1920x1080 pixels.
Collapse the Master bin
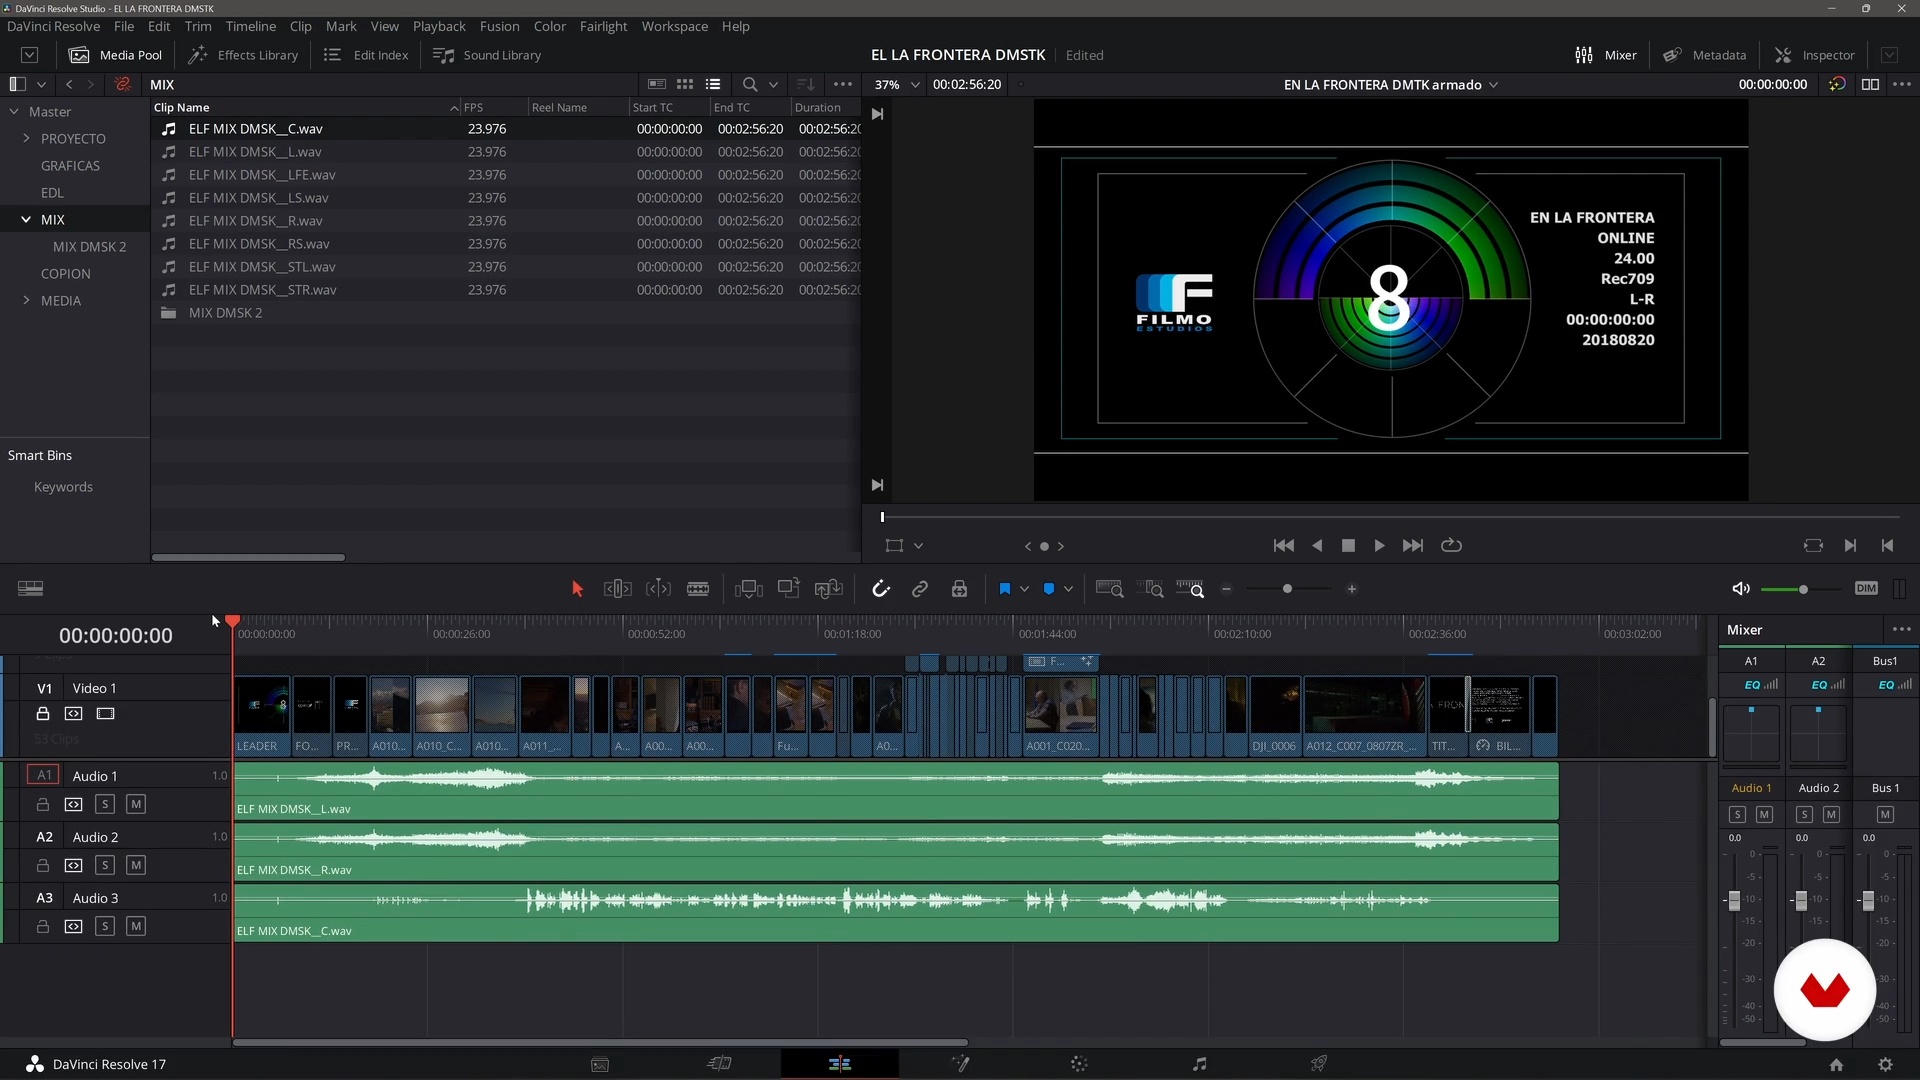[14, 111]
